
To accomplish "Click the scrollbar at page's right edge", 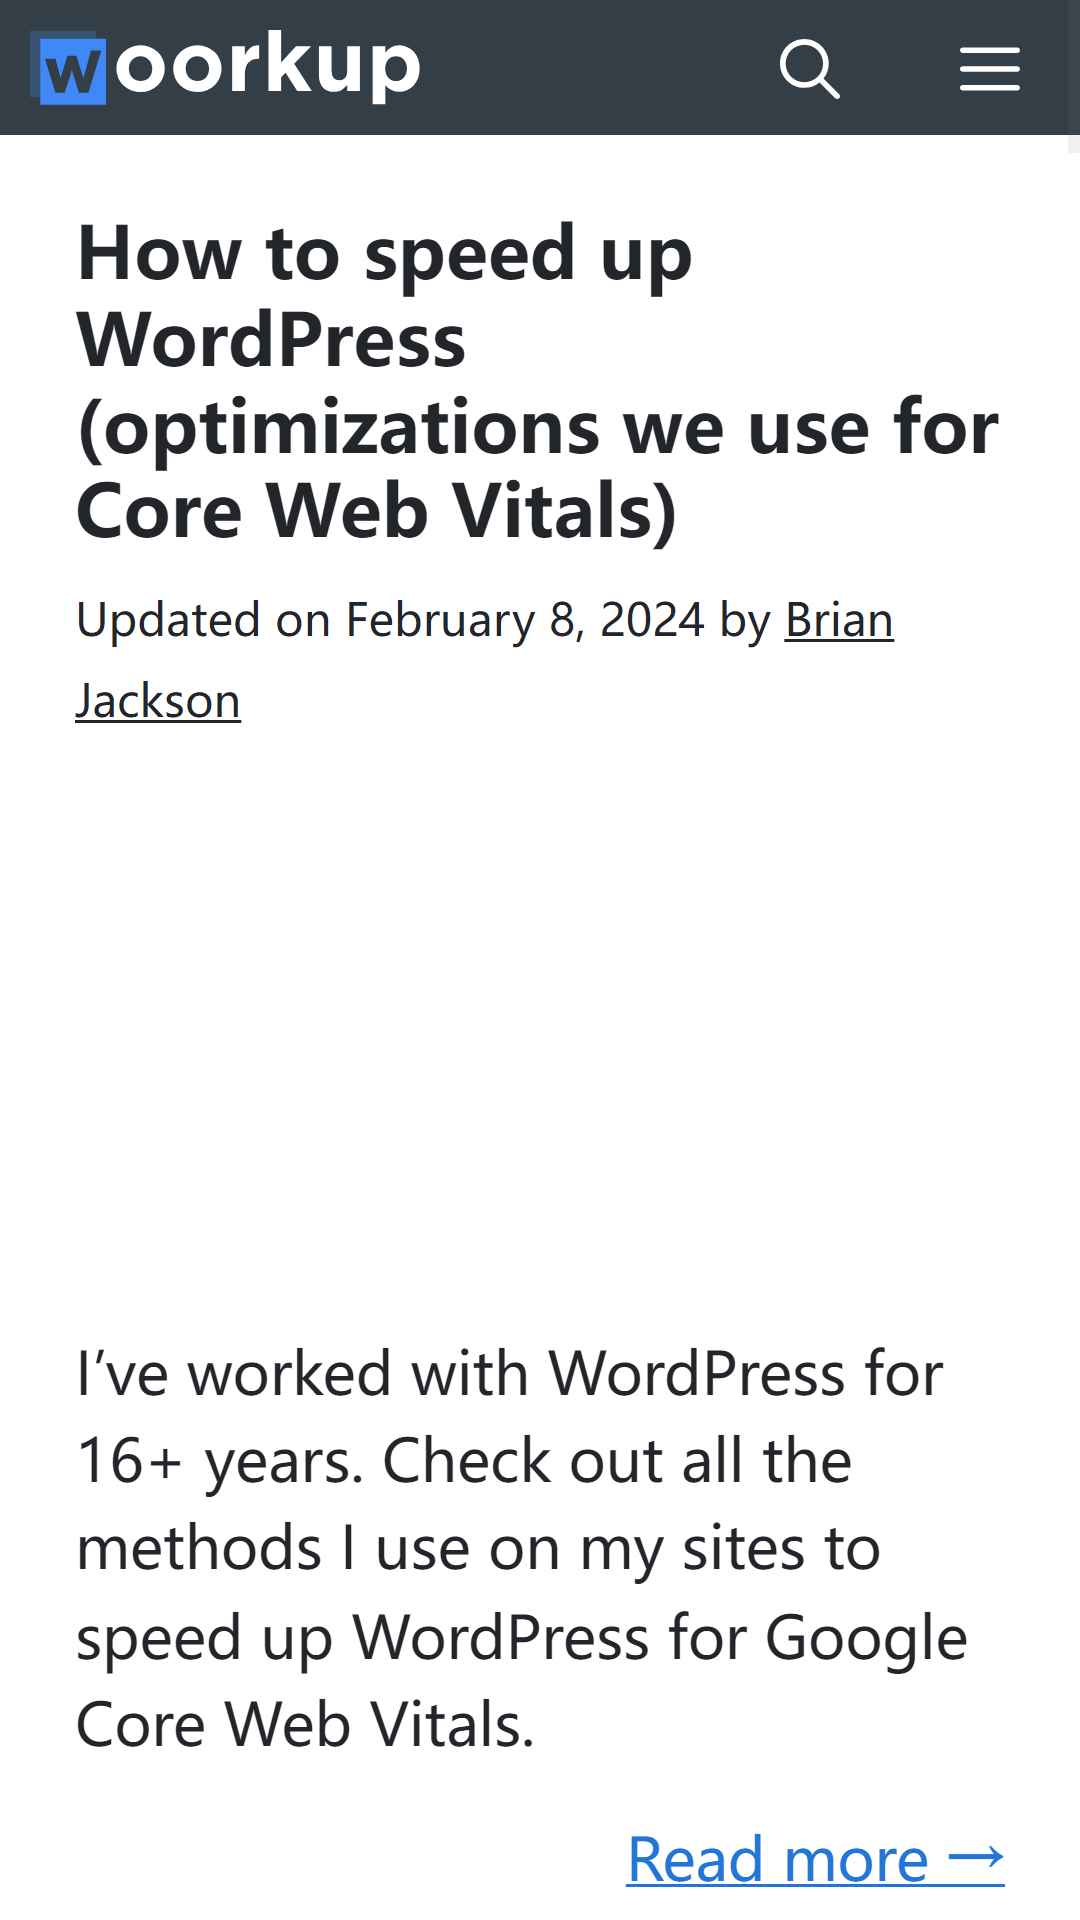I will pyautogui.click(x=1074, y=144).
